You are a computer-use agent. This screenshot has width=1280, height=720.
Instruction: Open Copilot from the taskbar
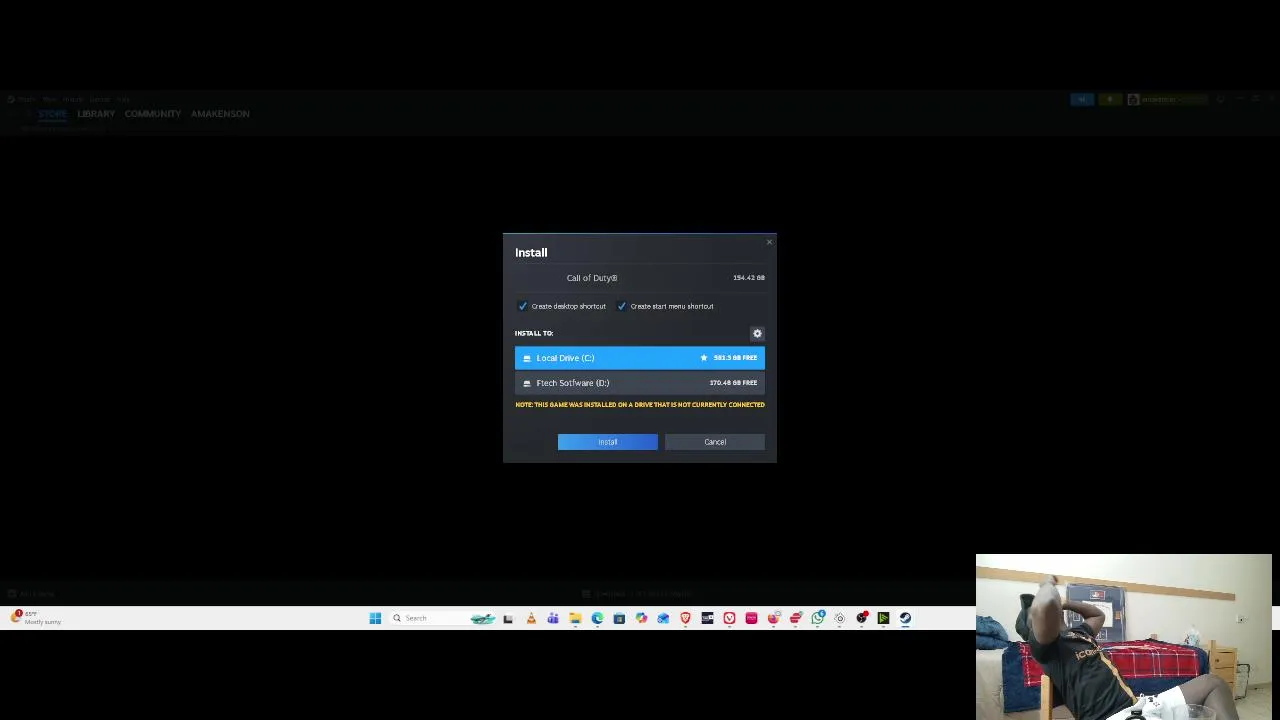641,618
